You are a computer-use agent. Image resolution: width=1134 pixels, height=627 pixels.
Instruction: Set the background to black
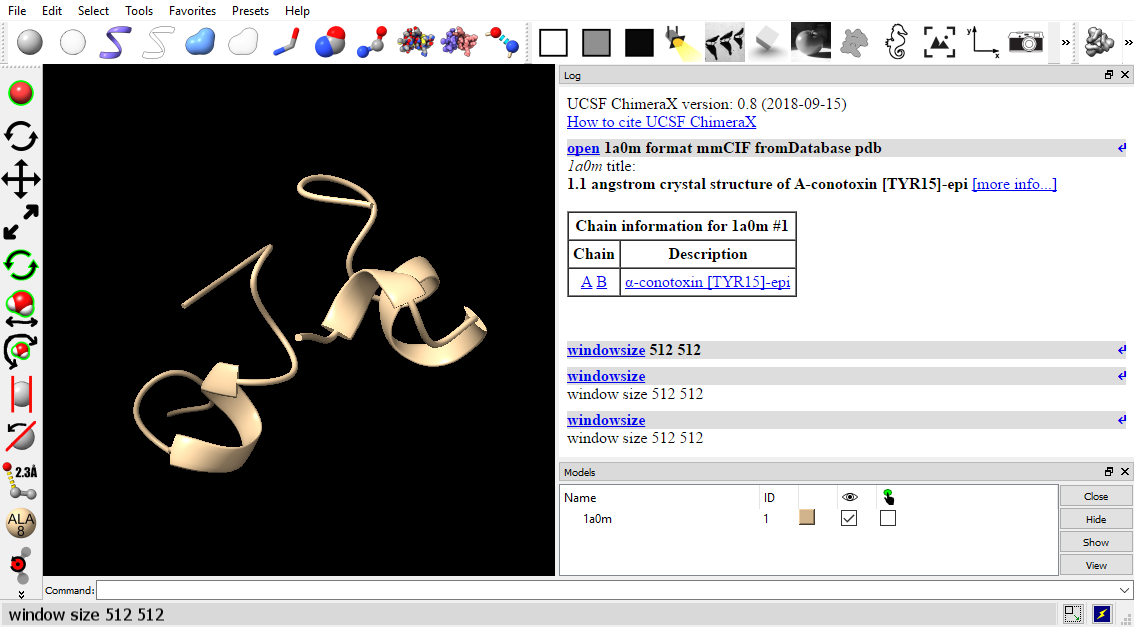pyautogui.click(x=639, y=42)
